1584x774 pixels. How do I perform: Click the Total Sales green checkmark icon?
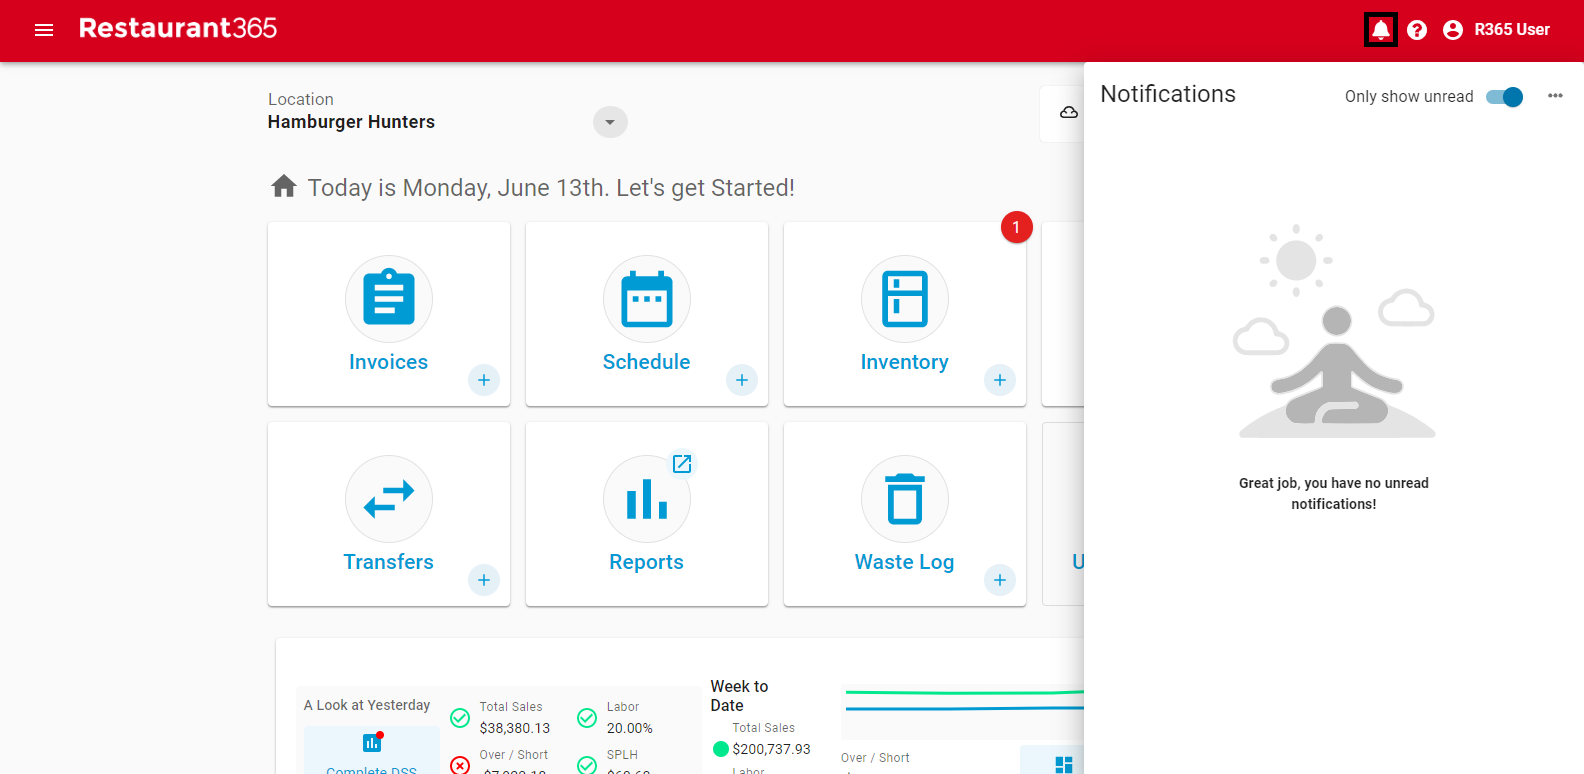click(x=460, y=717)
